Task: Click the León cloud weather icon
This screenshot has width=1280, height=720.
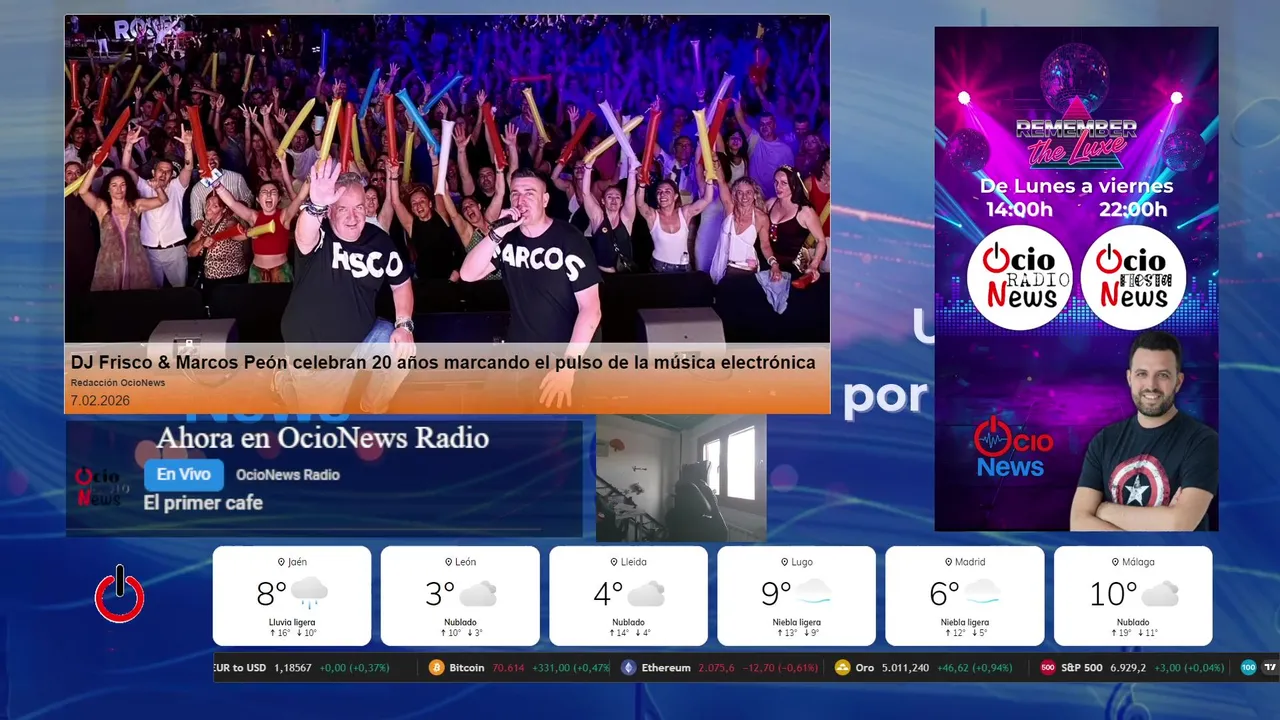Action: [x=478, y=594]
